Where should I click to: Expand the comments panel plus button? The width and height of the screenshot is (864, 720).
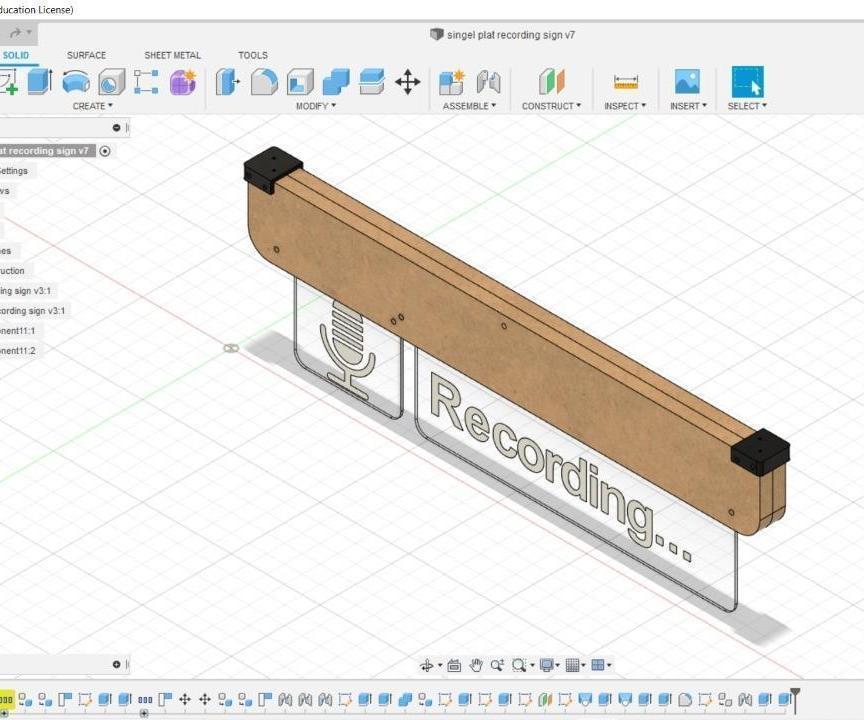tap(116, 664)
